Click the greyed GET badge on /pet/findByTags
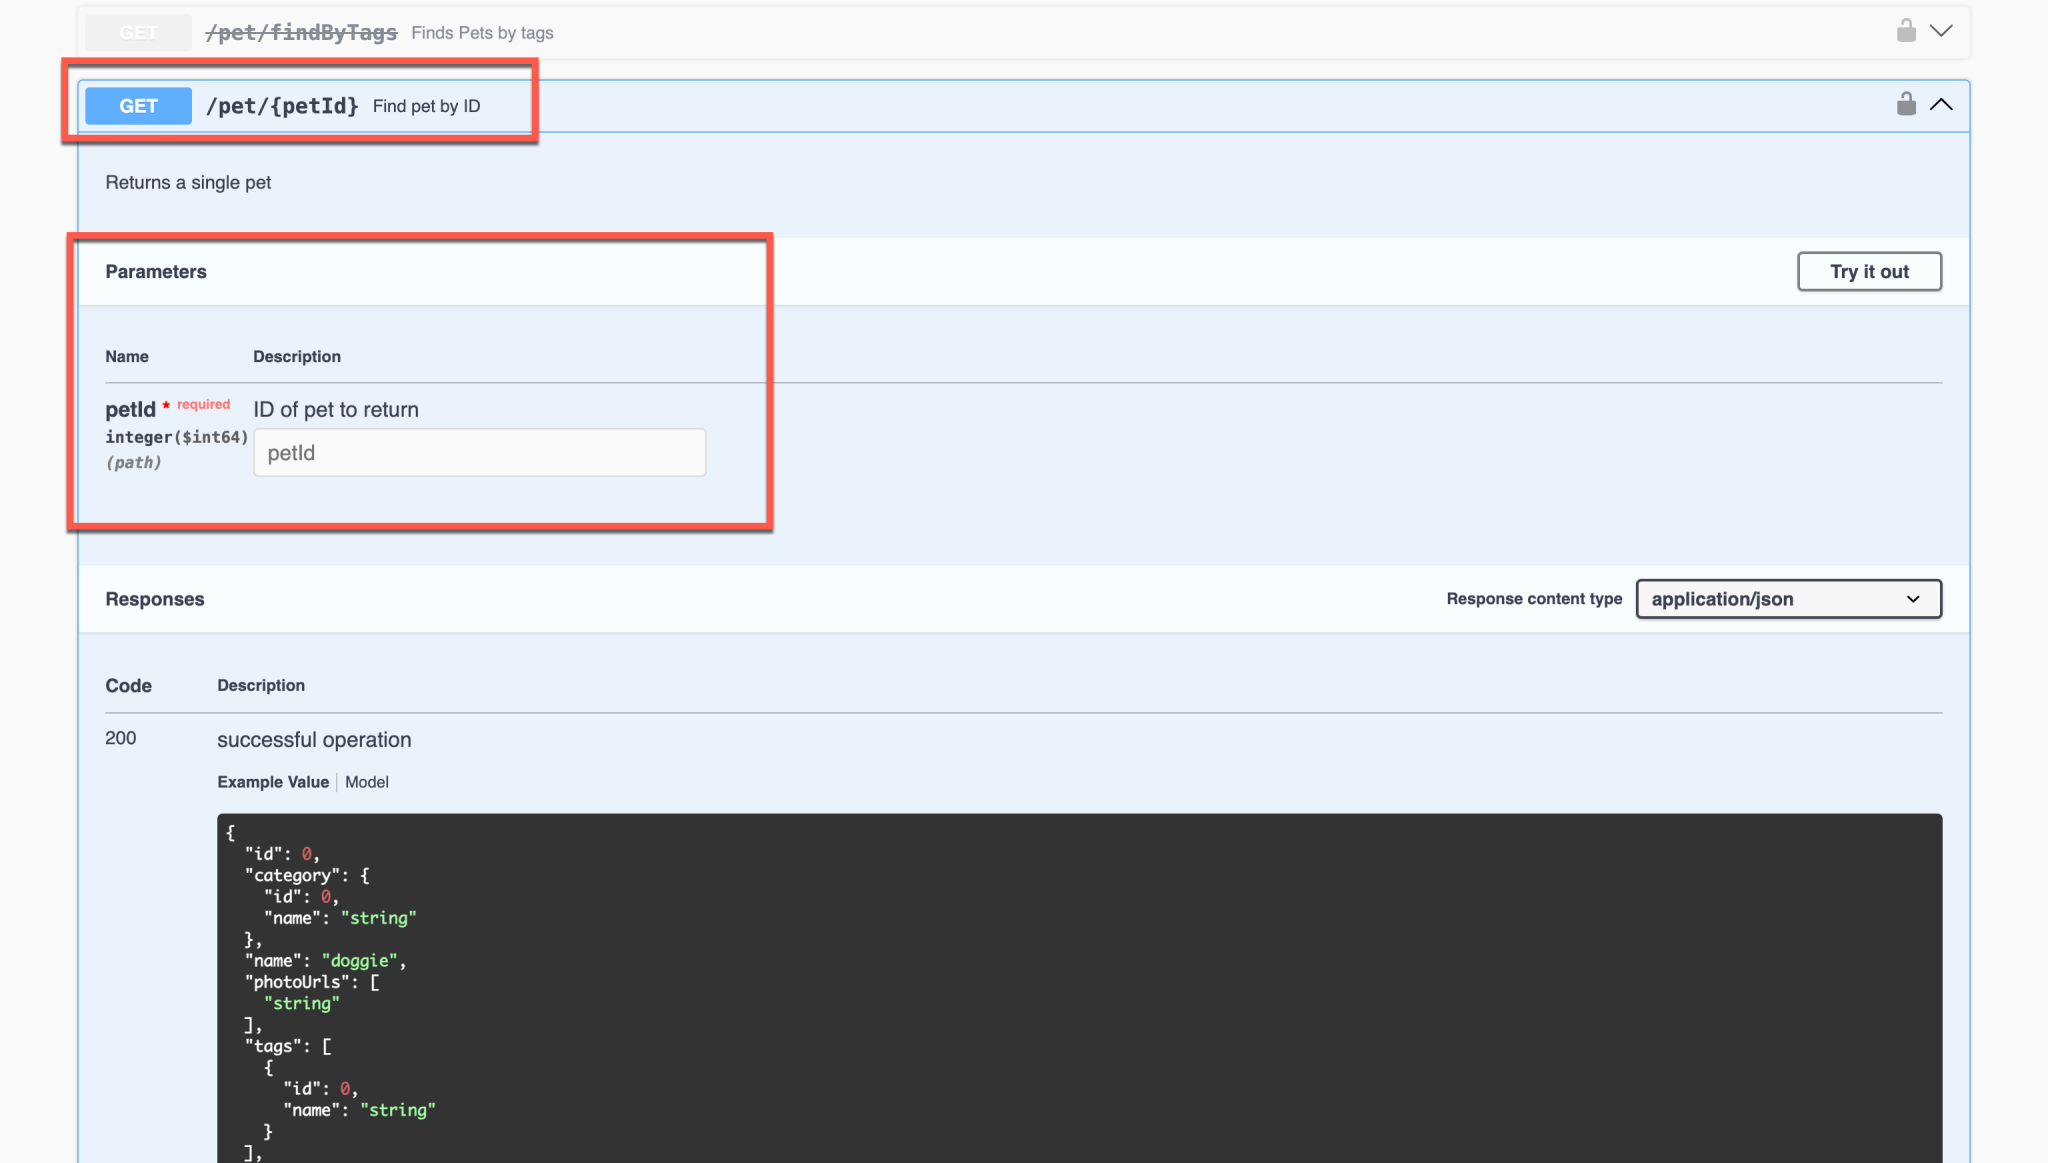This screenshot has height=1163, width=2048. [x=138, y=31]
